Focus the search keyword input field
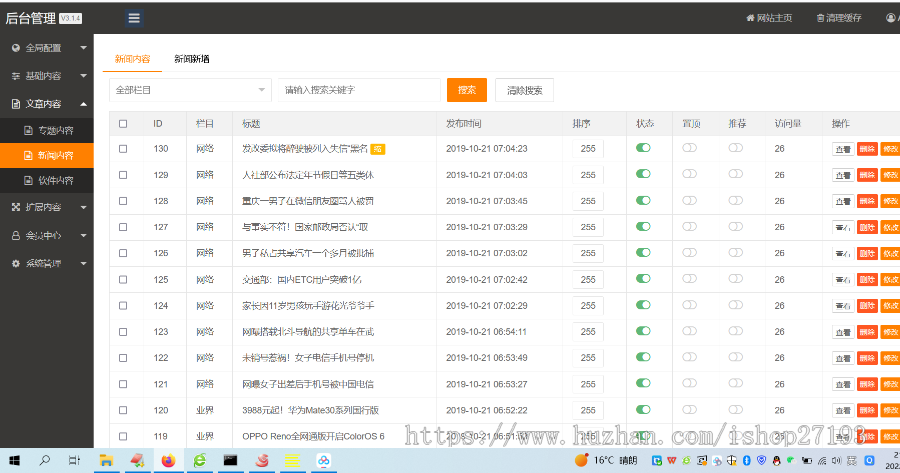 359,90
